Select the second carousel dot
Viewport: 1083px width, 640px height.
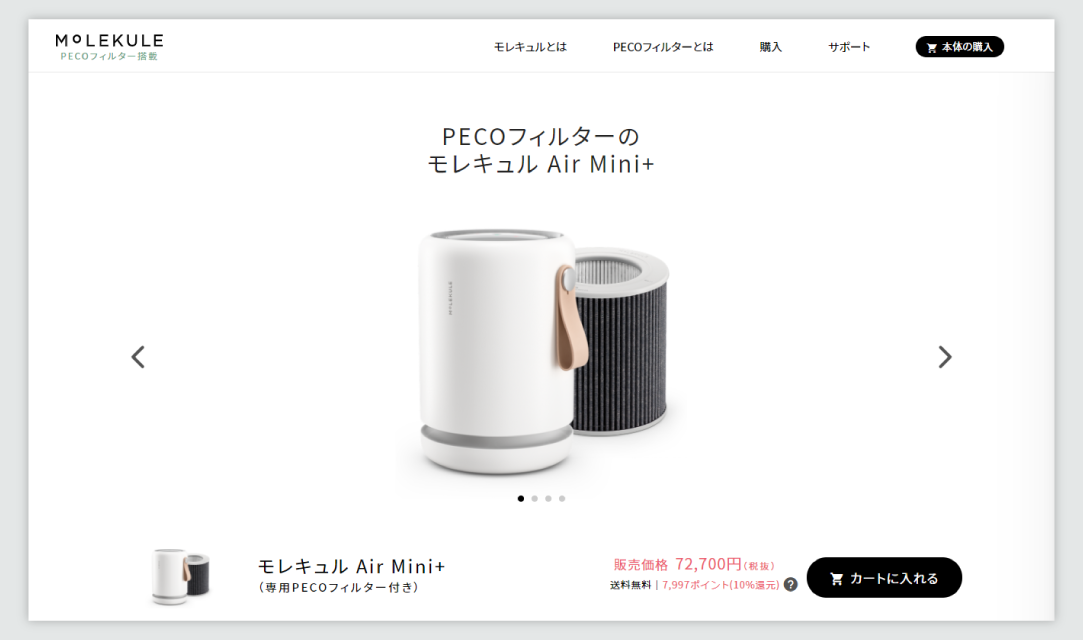click(535, 498)
